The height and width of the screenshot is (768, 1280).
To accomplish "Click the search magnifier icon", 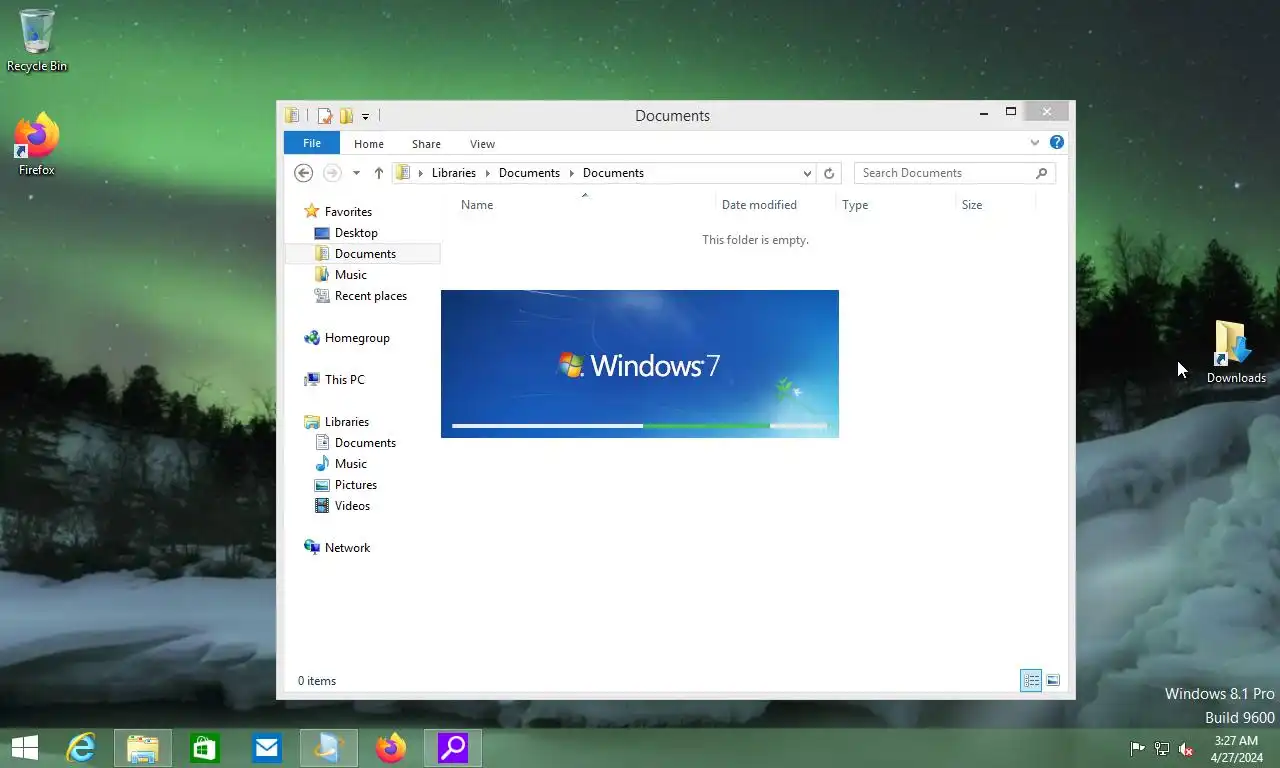I will [x=1042, y=173].
